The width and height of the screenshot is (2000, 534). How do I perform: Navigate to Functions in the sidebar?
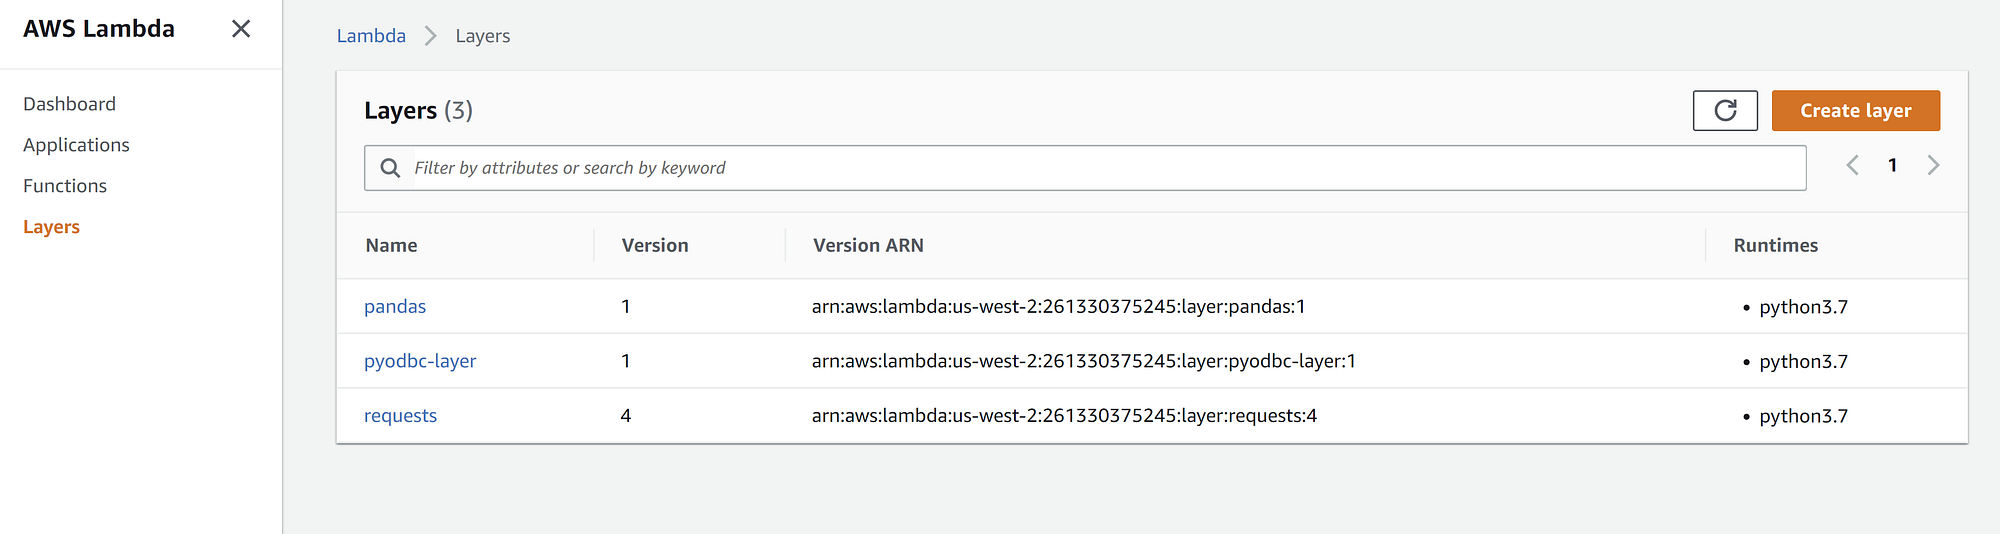[65, 186]
